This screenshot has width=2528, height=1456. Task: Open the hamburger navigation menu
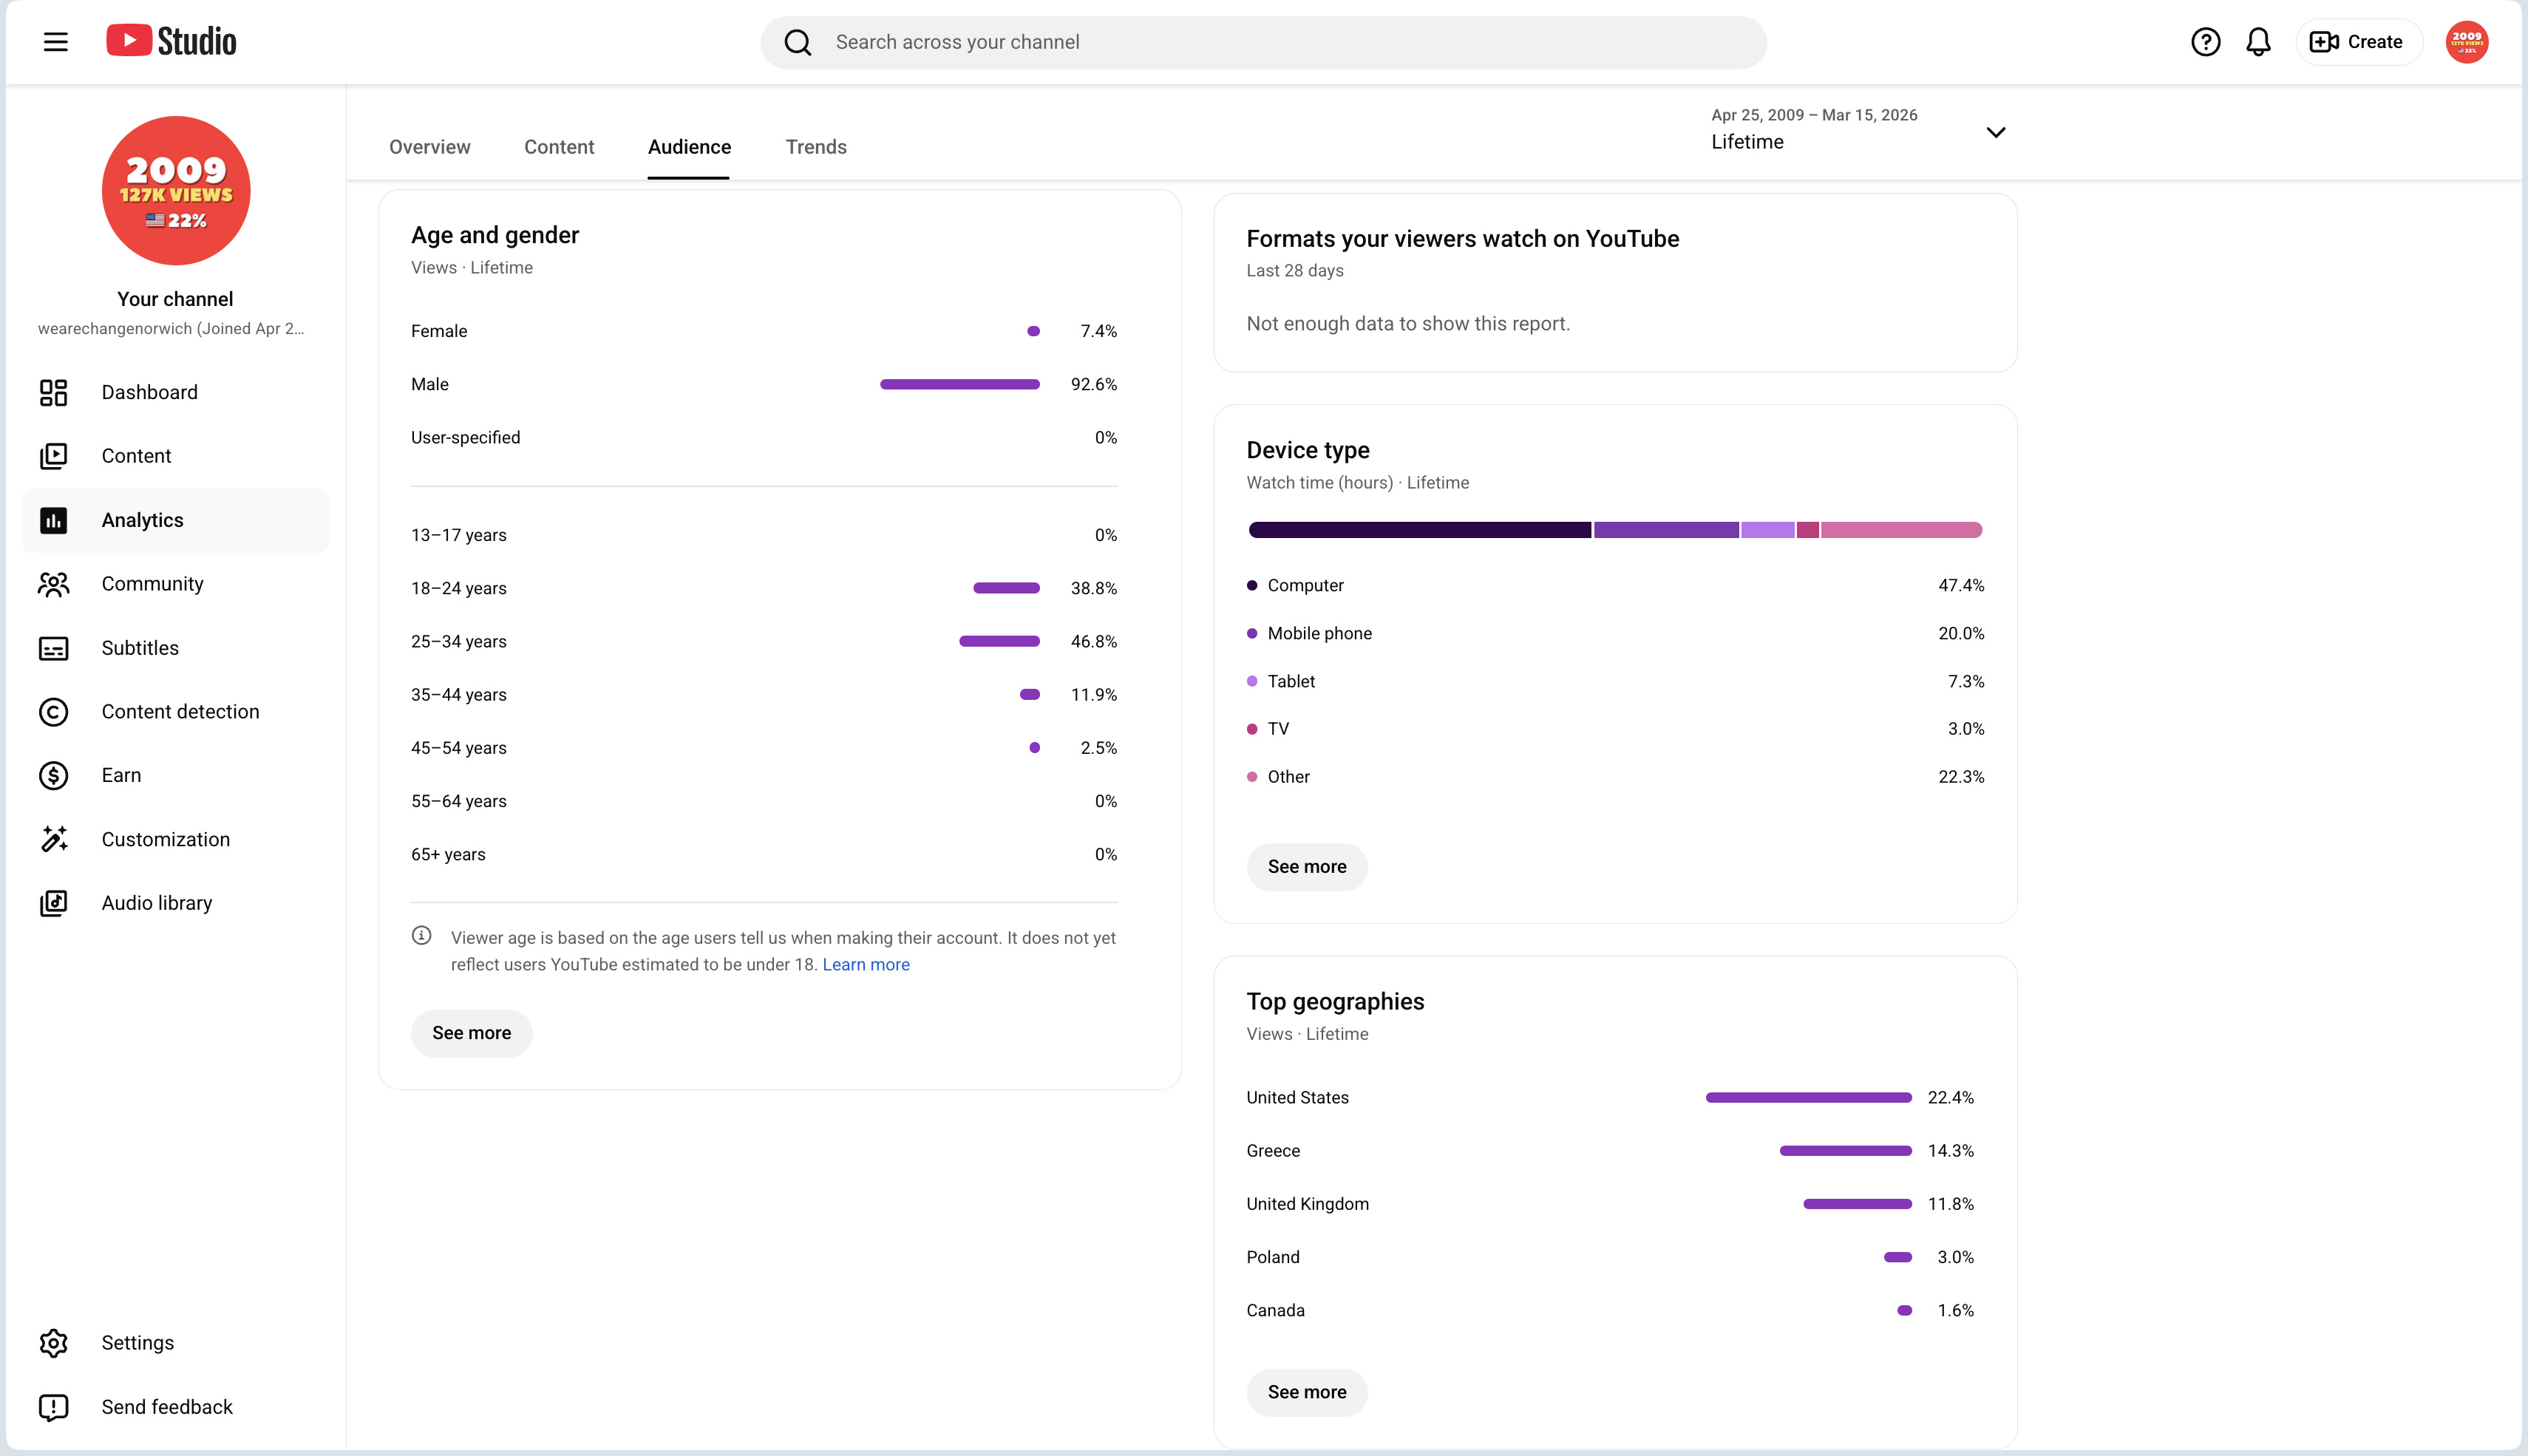click(56, 42)
